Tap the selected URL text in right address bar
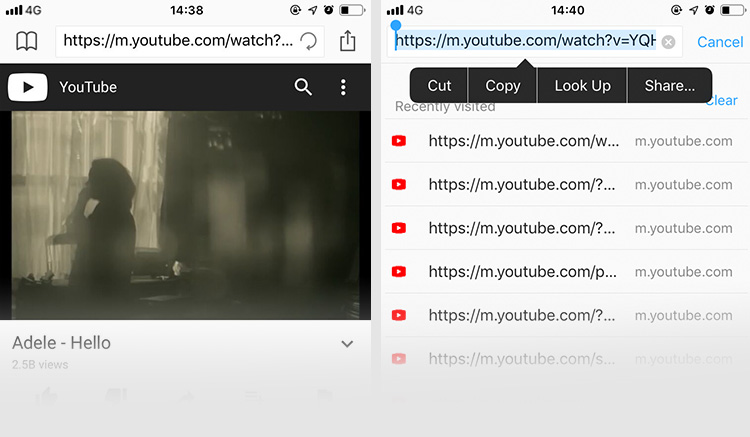 coord(526,41)
